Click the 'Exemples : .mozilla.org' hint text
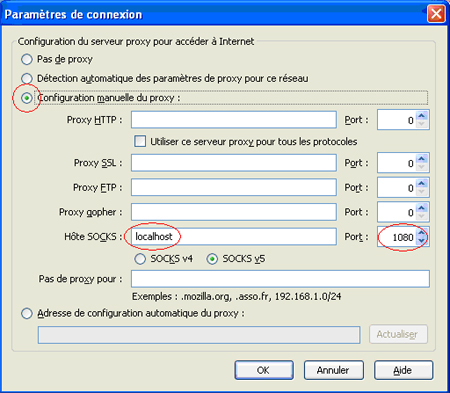 click(x=237, y=297)
